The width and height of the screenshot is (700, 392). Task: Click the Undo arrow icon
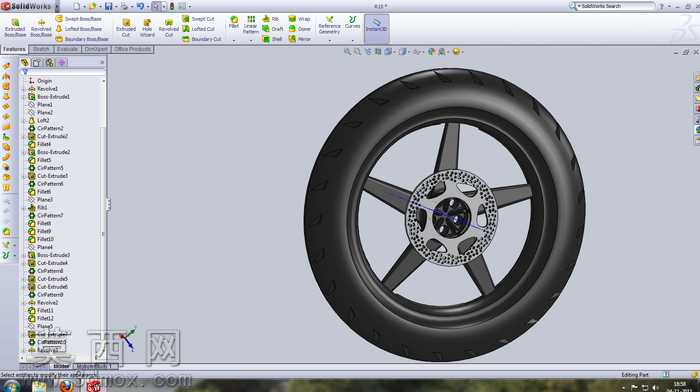[x=140, y=6]
